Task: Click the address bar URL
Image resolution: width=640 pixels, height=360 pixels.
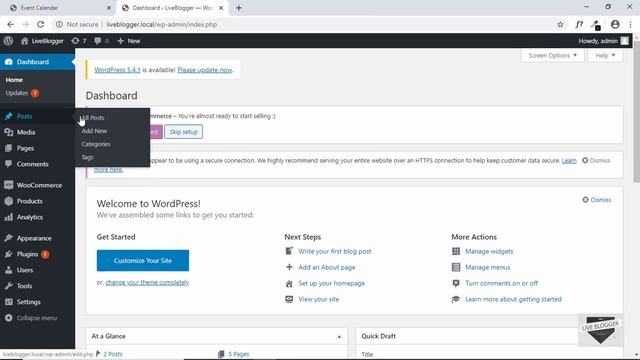Action: 162,24
